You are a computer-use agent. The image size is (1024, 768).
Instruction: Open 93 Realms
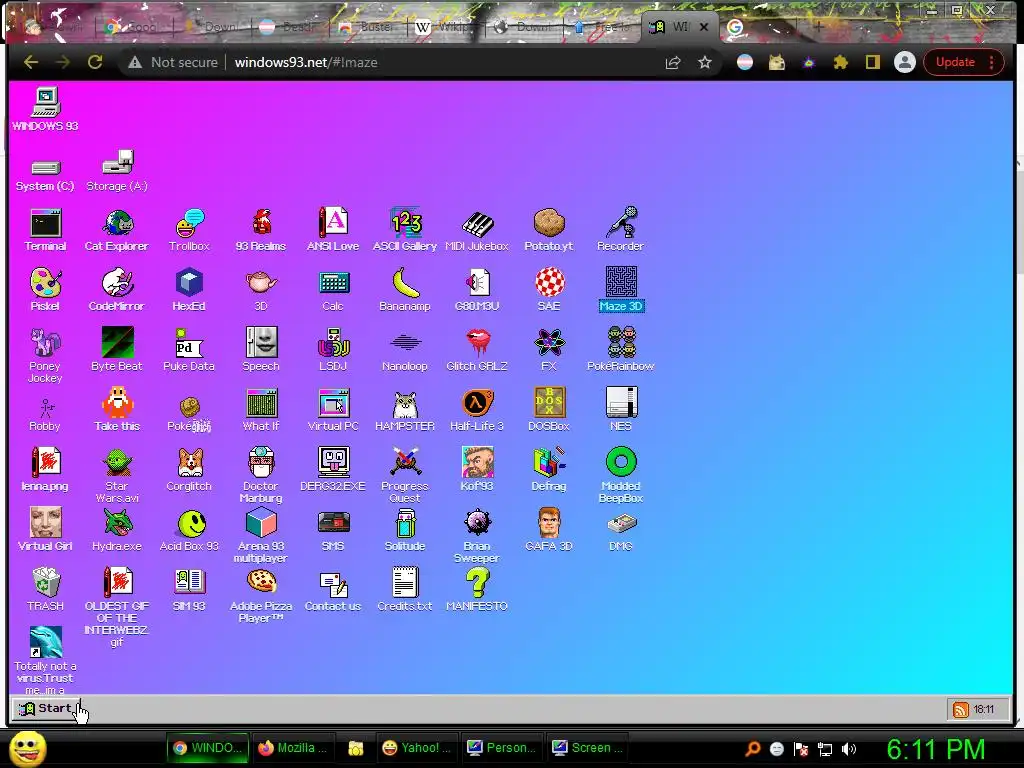pos(261,230)
